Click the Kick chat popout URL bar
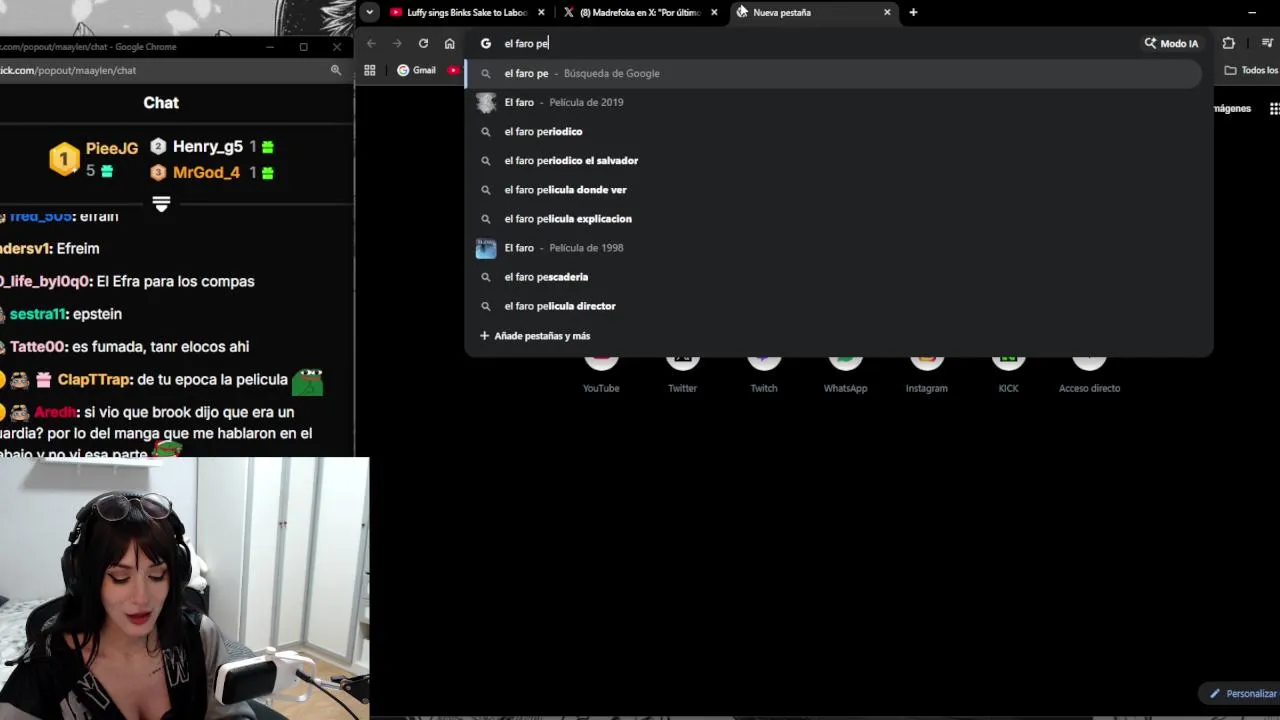 tap(160, 70)
